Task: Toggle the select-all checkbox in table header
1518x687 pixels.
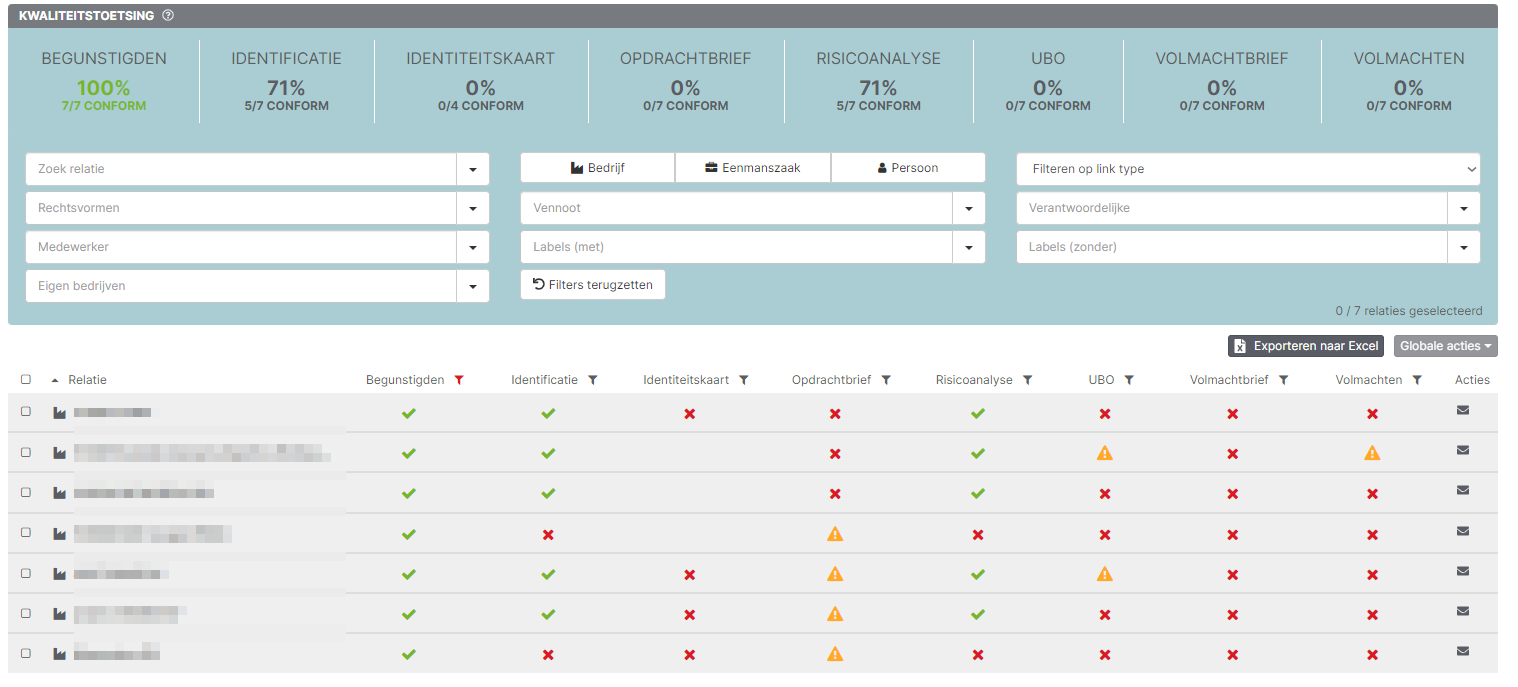Action: [26, 380]
